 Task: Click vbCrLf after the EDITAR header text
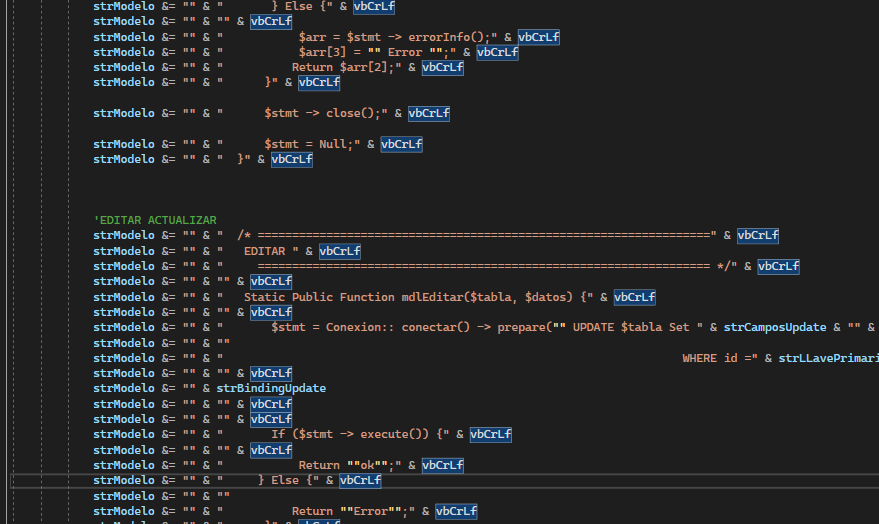click(x=340, y=251)
